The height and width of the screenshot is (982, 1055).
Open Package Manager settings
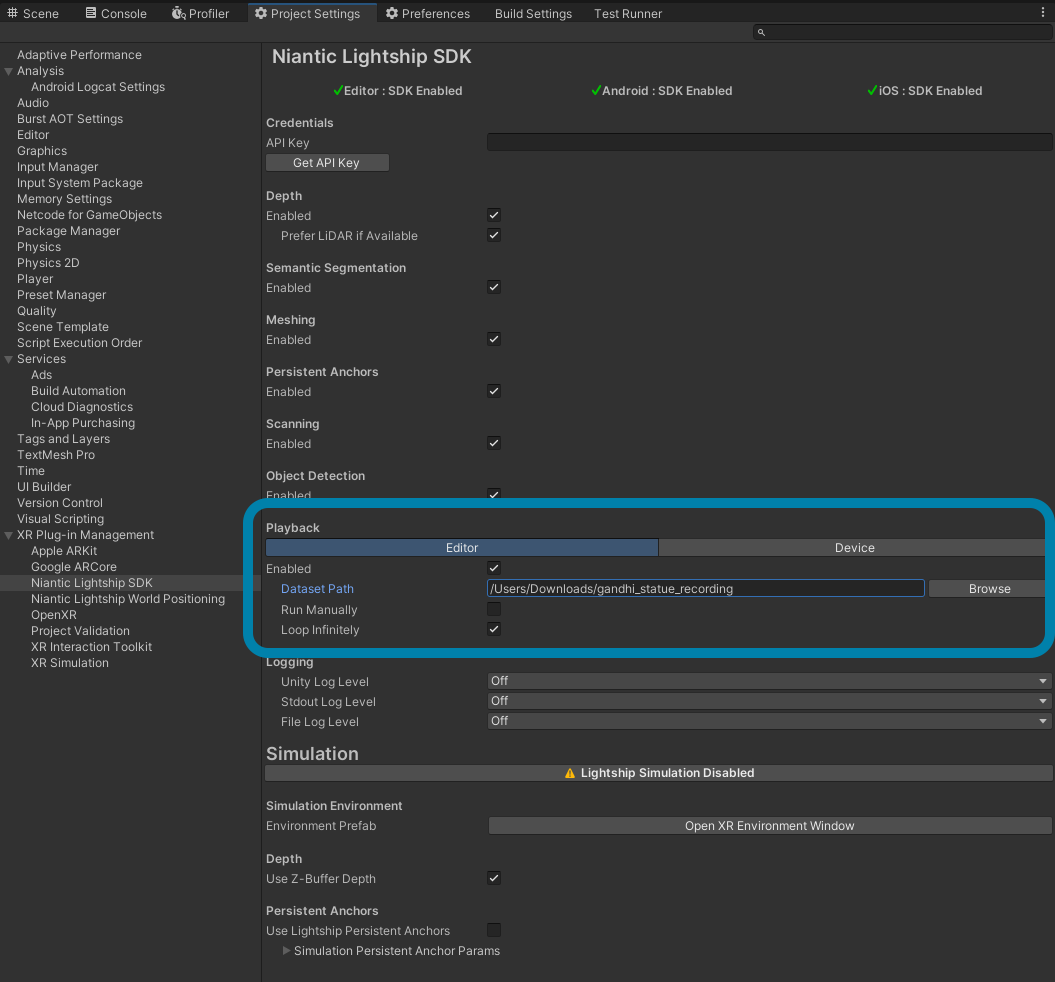[69, 231]
